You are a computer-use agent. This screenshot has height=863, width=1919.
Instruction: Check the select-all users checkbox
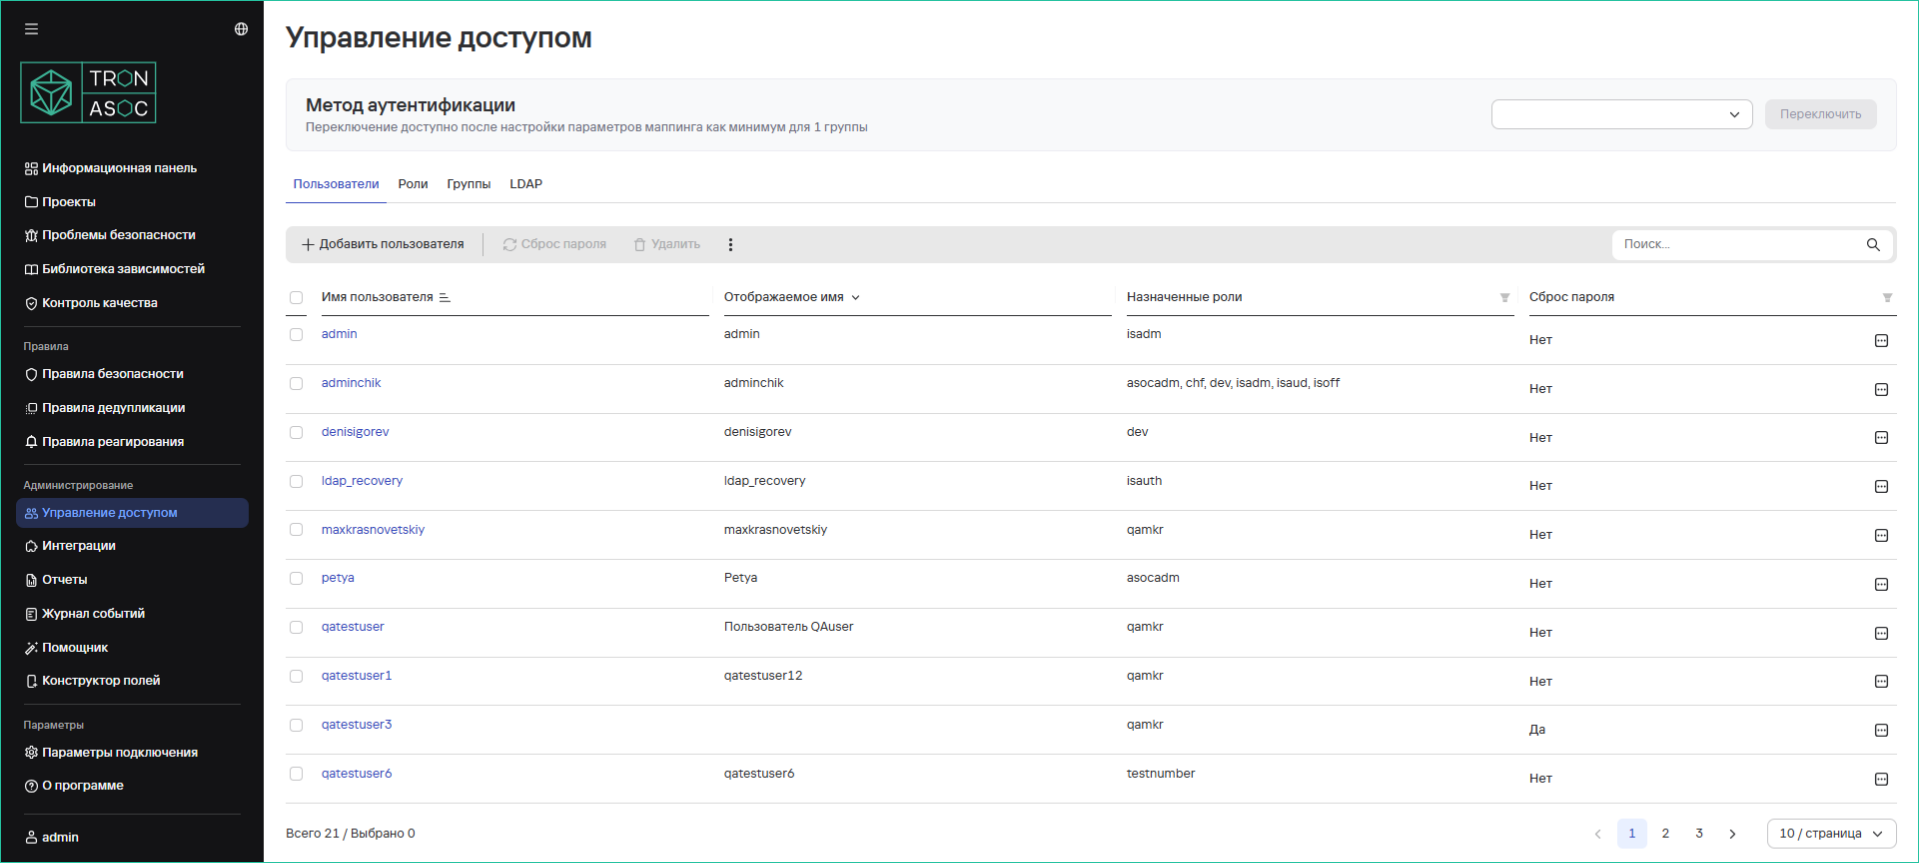296,298
